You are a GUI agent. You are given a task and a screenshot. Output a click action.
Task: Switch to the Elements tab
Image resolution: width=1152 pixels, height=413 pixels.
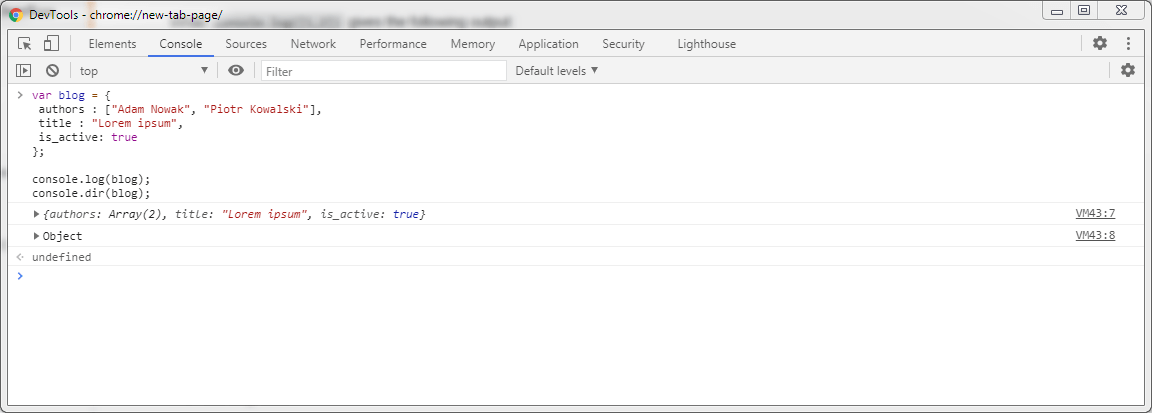tap(112, 44)
